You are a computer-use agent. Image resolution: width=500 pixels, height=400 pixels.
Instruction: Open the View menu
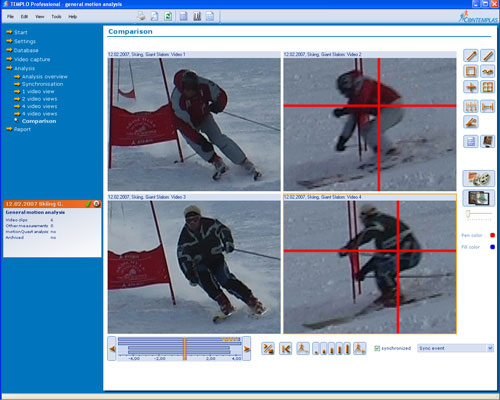click(x=40, y=17)
